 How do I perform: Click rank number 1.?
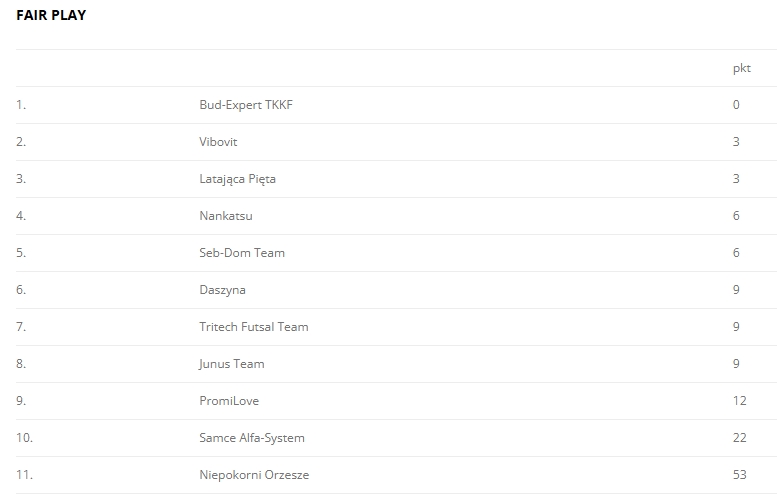tap(21, 105)
